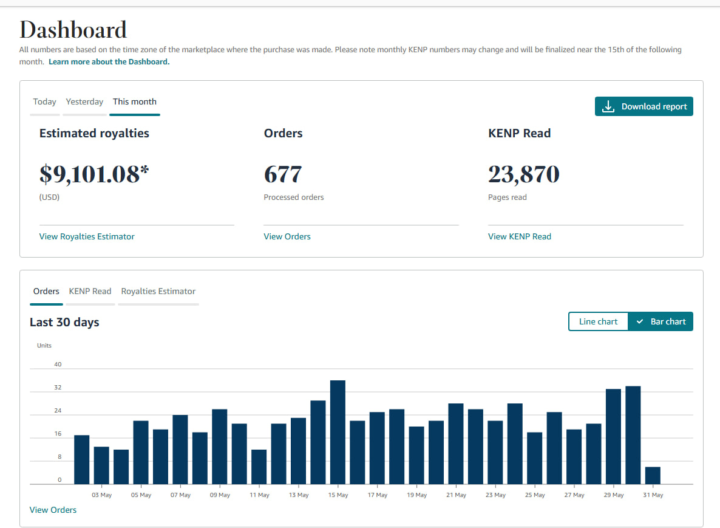Open the Royalties Estimator chart tab
The image size is (720, 528).
coord(158,291)
